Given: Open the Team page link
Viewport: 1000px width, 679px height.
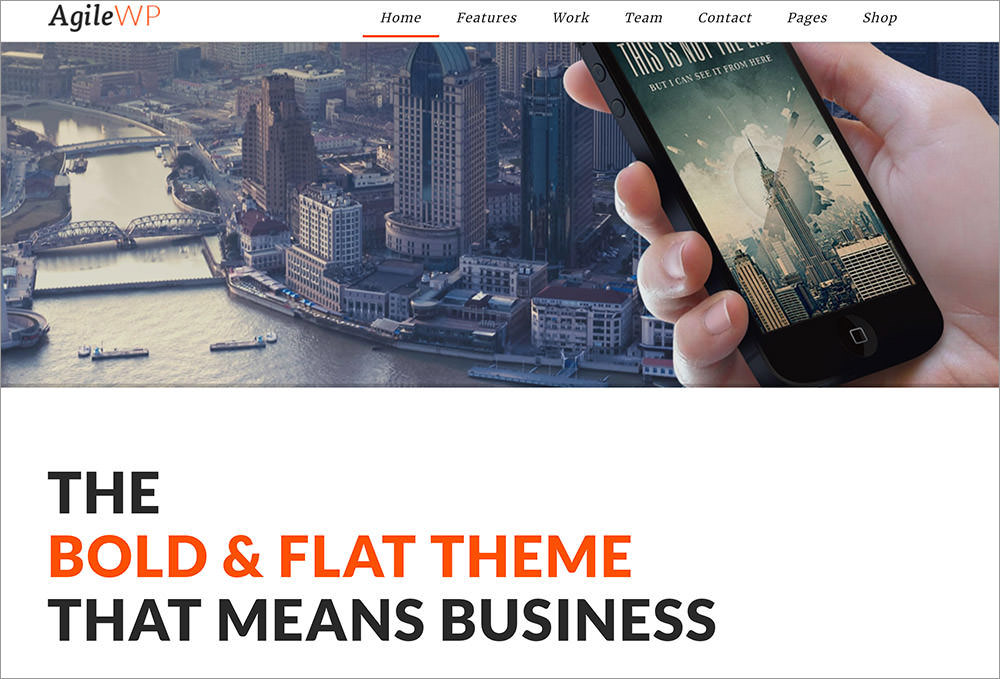Looking at the screenshot, I should 643,18.
